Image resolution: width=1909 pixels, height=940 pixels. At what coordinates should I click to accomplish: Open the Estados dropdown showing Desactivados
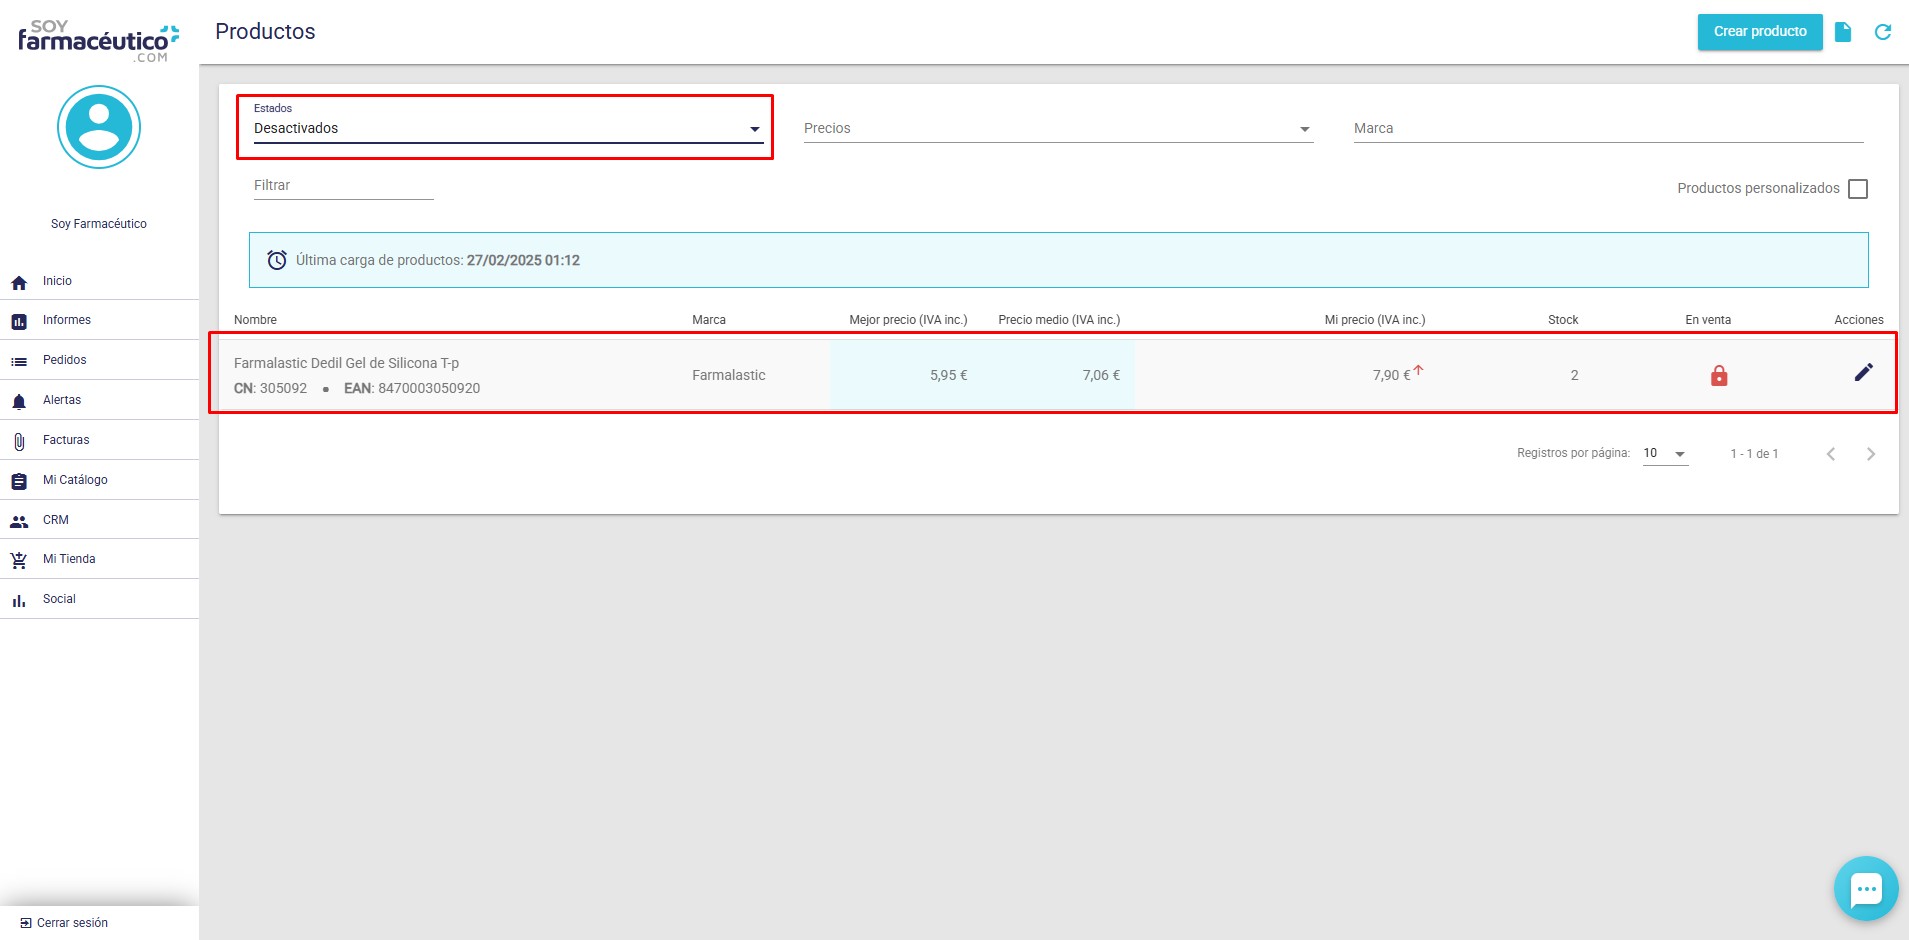click(509, 129)
